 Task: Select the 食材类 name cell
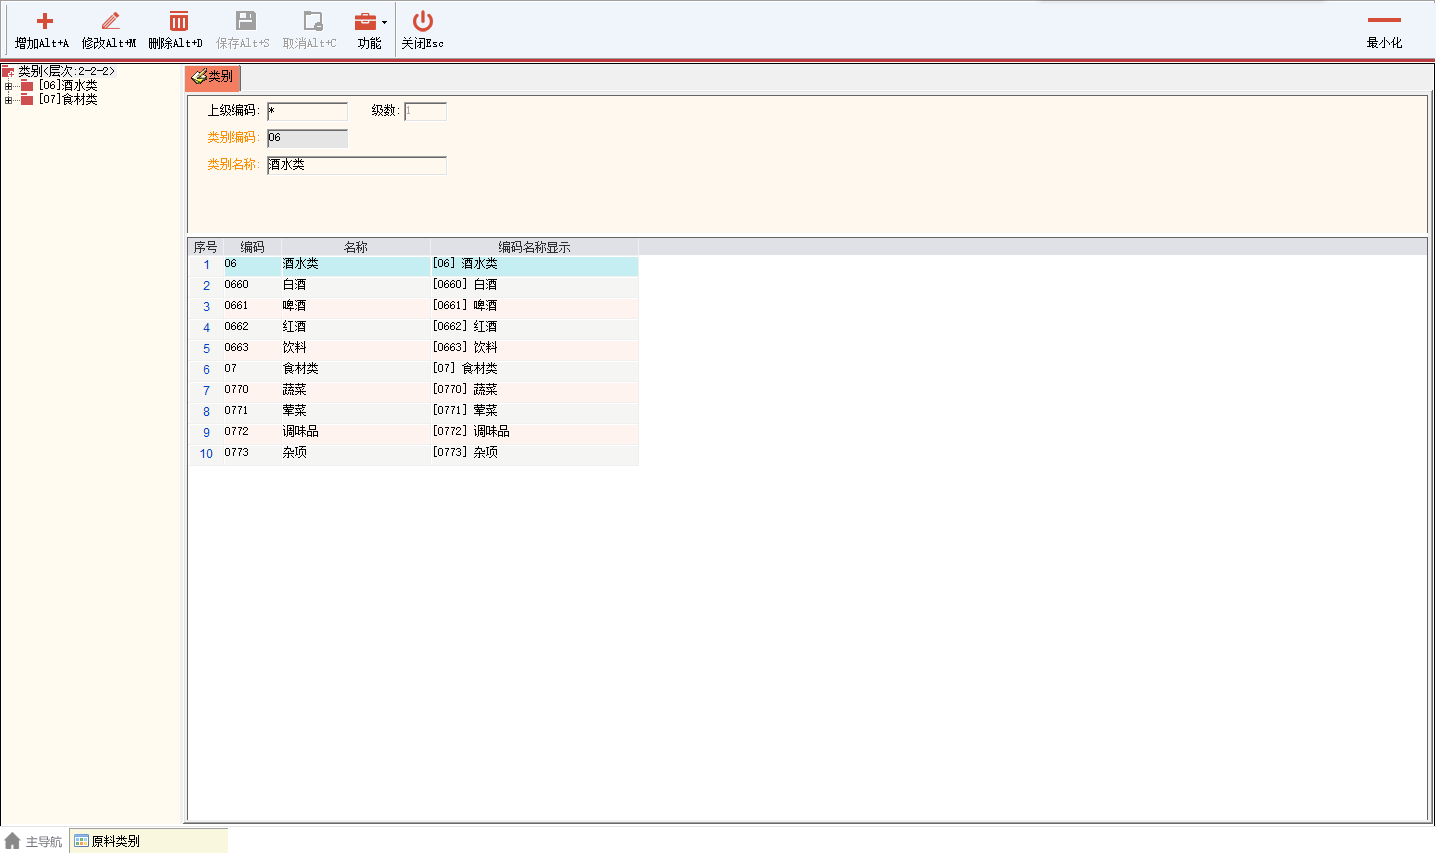[355, 370]
